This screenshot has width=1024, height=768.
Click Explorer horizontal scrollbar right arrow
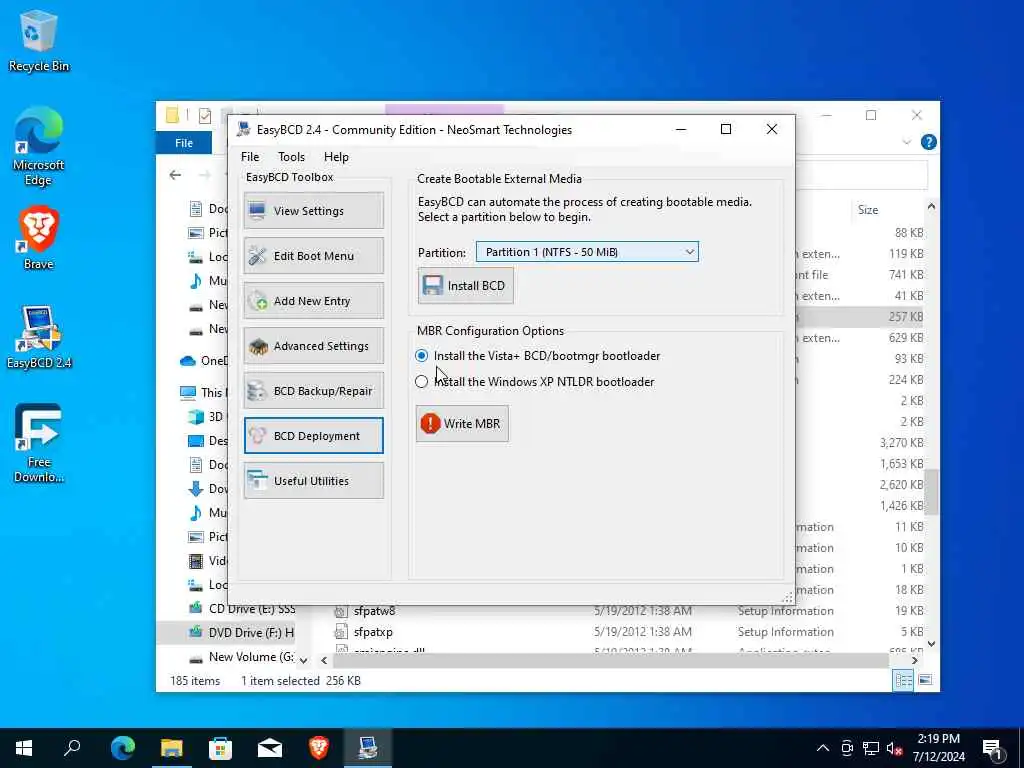coord(914,661)
